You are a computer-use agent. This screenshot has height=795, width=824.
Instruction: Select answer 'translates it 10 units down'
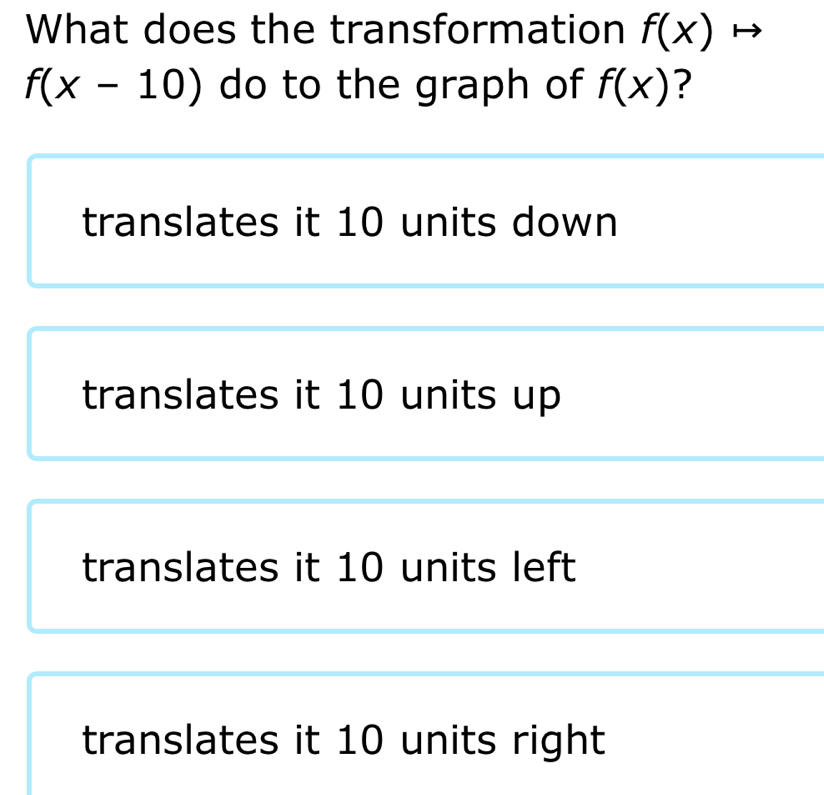(426, 221)
